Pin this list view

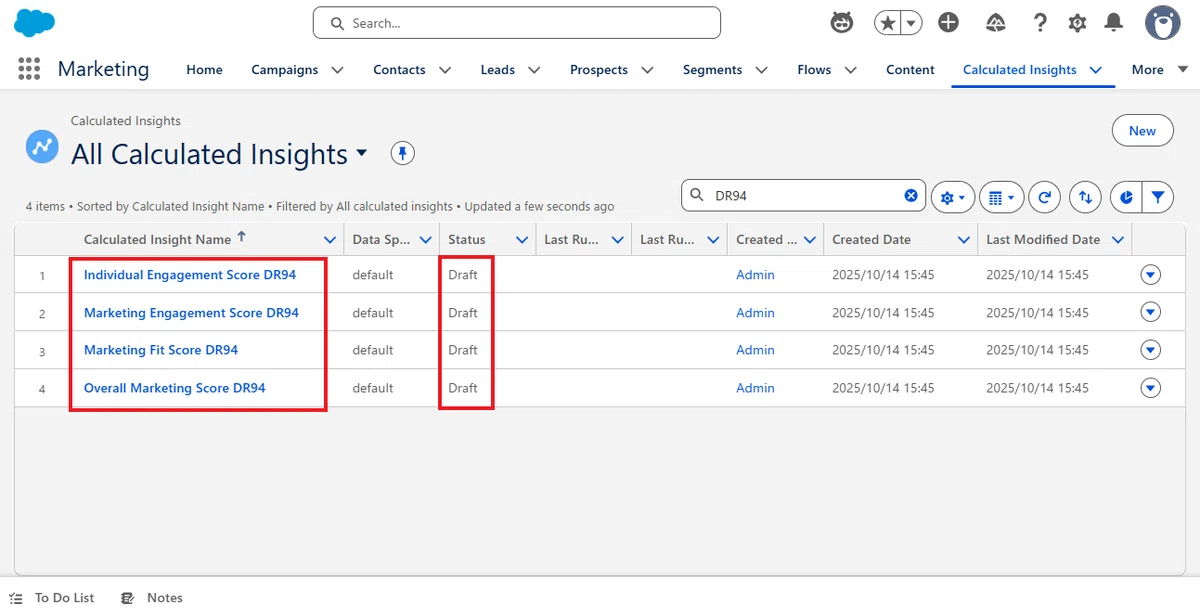[x=402, y=153]
